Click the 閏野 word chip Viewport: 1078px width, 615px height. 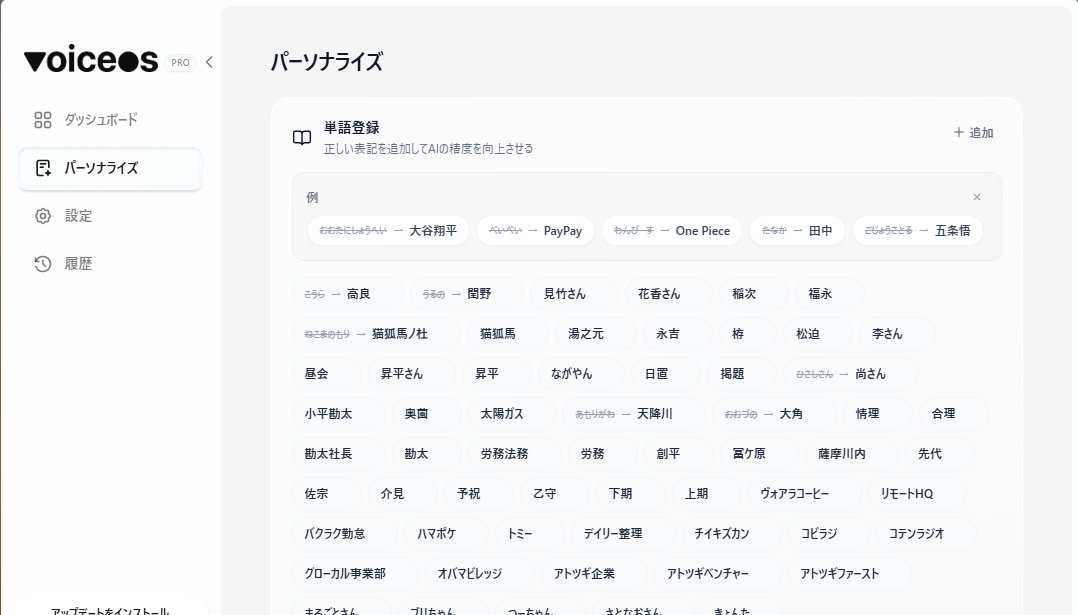(x=466, y=294)
